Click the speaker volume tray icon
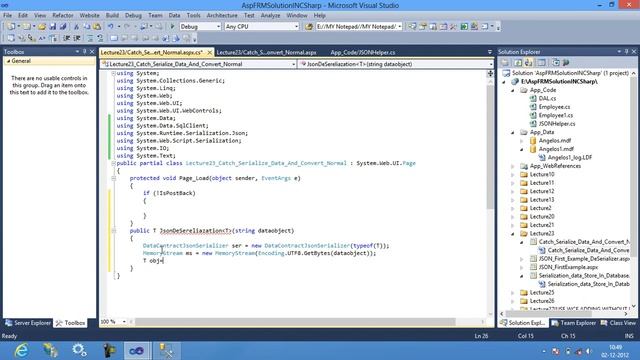 (589, 351)
